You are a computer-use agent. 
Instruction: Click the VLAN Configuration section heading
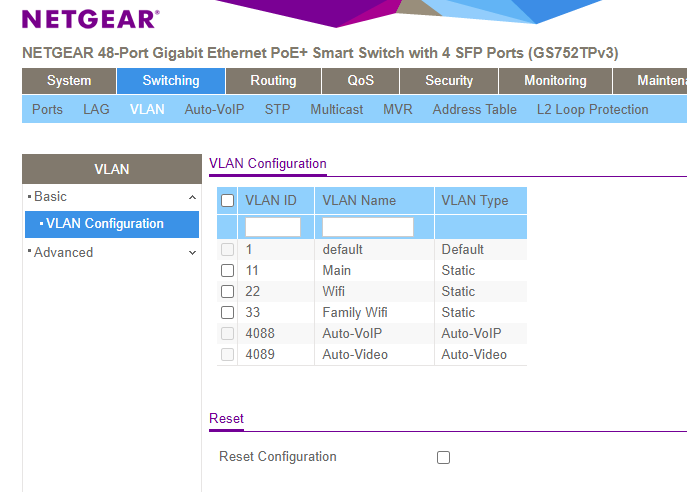coord(268,164)
